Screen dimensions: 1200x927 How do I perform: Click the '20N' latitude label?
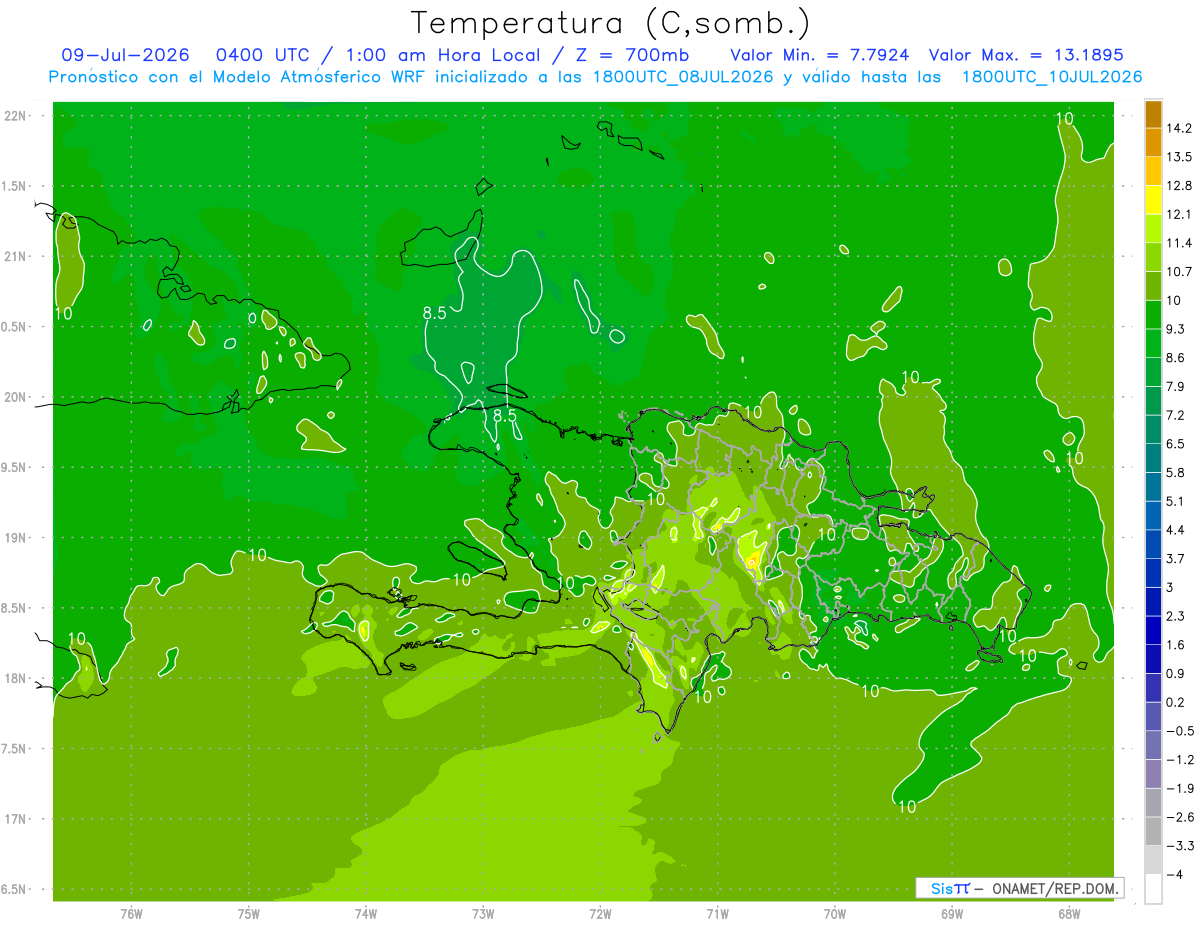[x=16, y=397]
